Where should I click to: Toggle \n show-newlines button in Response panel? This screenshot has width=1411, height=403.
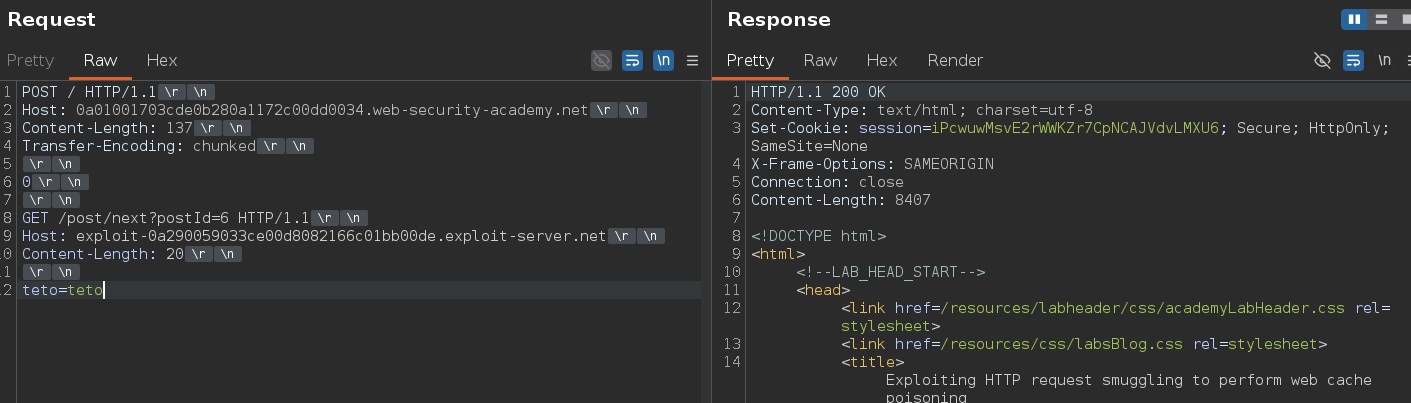coord(1384,60)
